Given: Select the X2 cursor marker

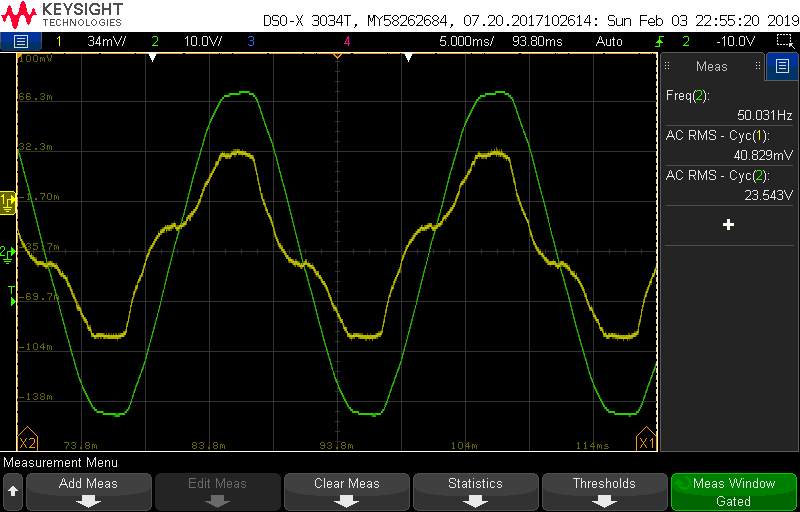Looking at the screenshot, I should point(28,440).
